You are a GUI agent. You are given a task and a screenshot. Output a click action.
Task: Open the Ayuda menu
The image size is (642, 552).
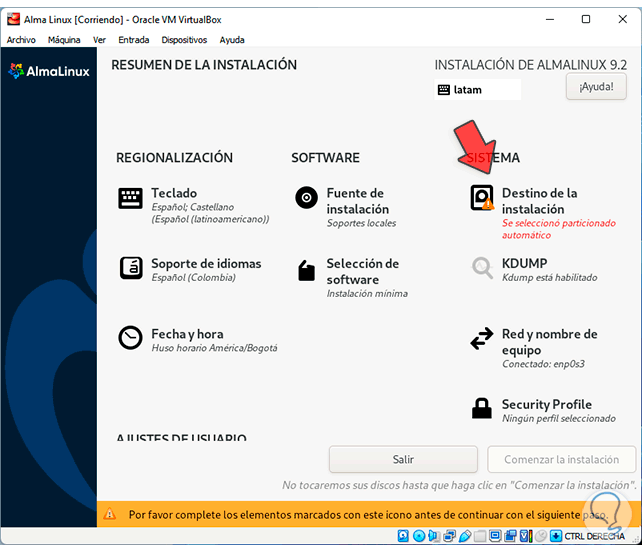[232, 40]
